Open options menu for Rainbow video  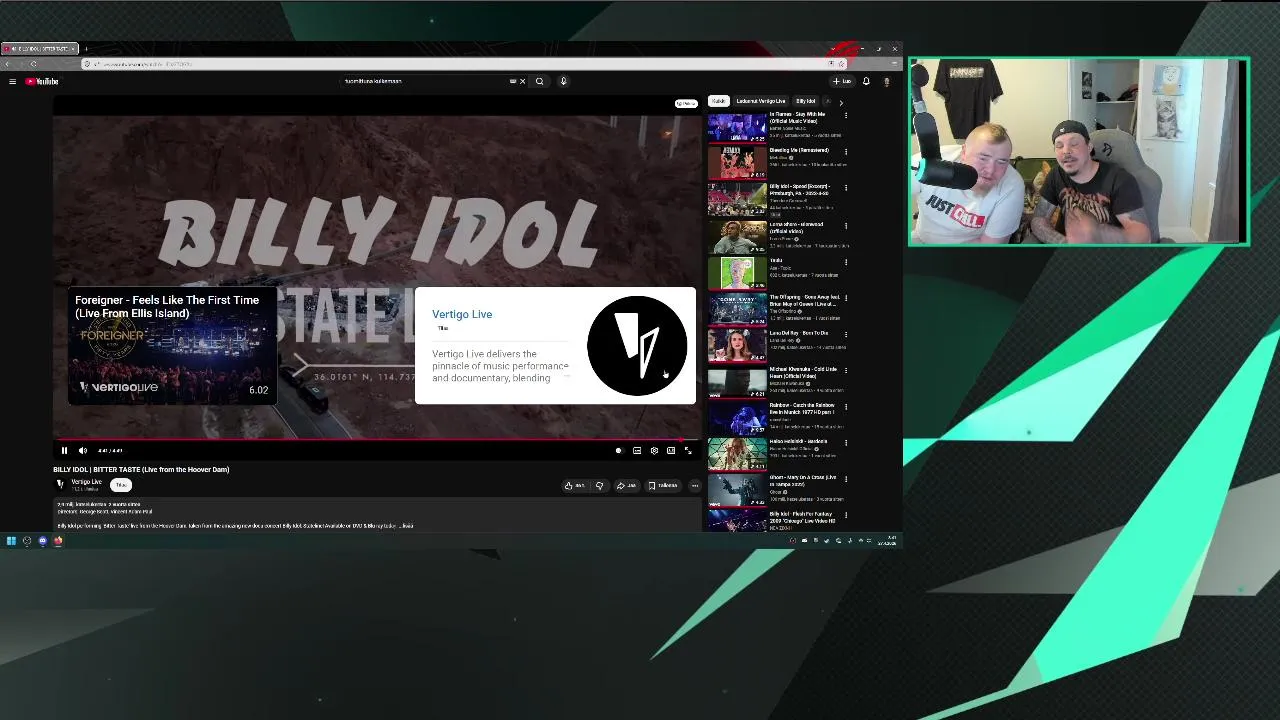pos(846,407)
